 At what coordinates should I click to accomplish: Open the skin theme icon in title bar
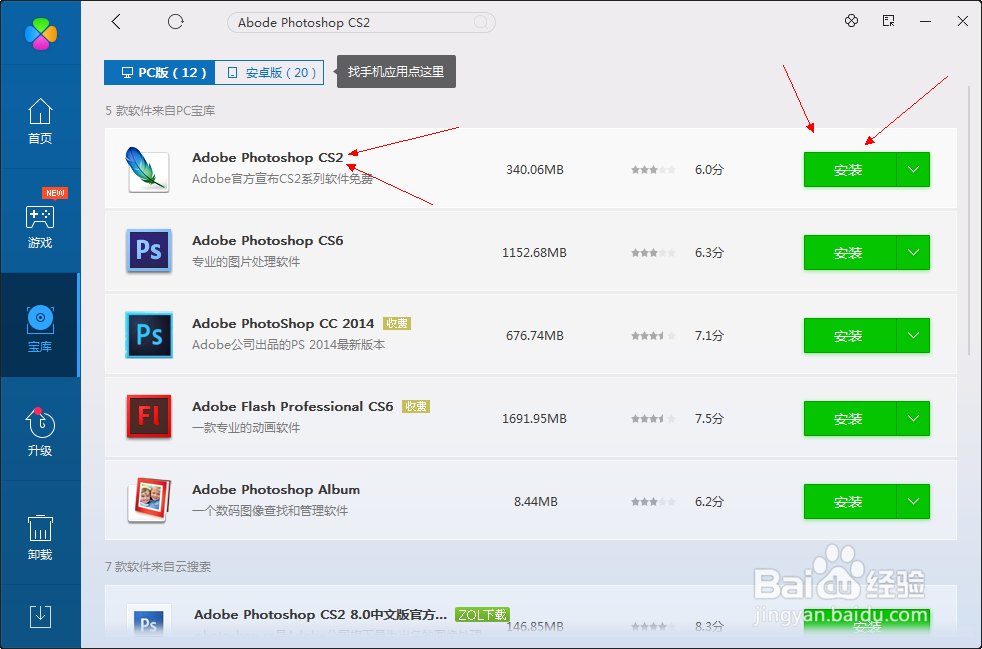851,21
